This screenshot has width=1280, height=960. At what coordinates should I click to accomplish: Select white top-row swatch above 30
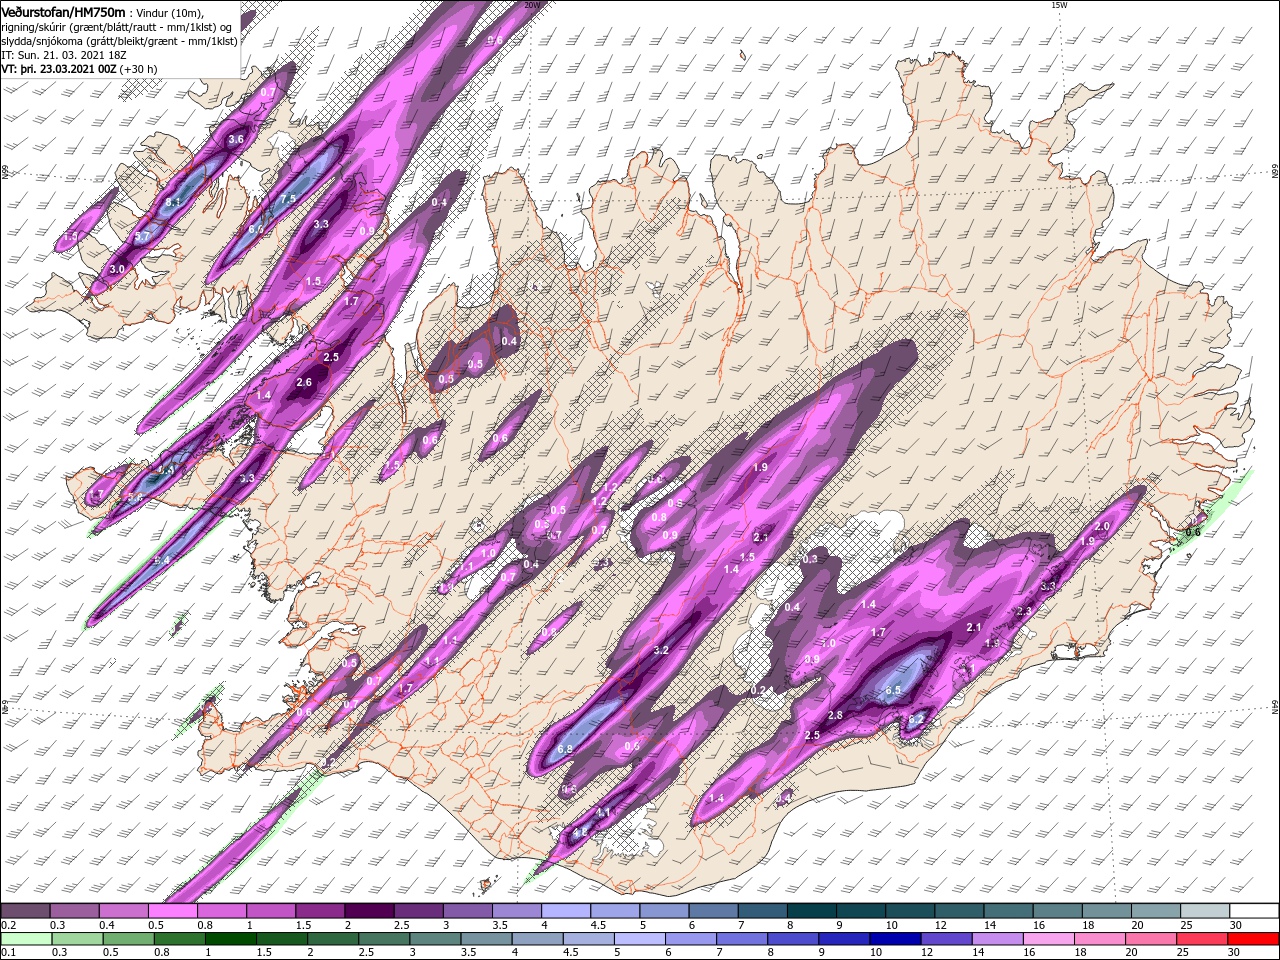point(1254,910)
